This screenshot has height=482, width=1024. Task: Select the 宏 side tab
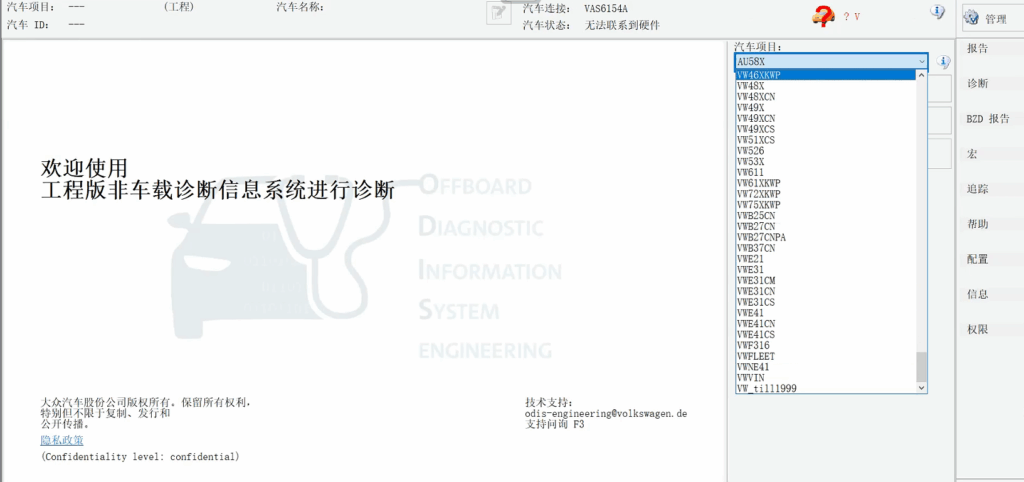pyautogui.click(x=972, y=154)
